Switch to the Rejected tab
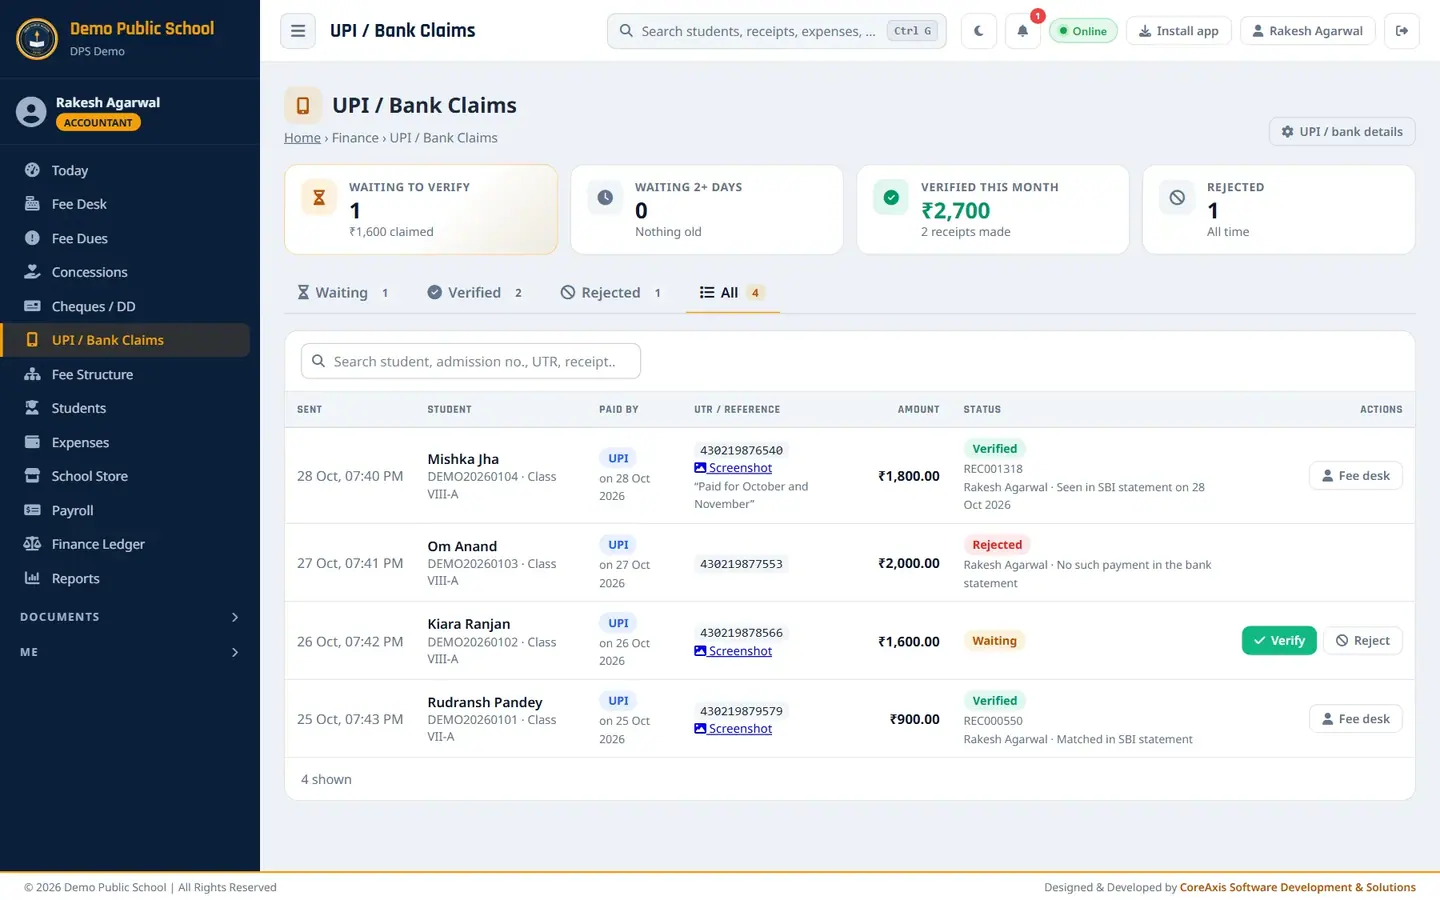 pos(611,292)
